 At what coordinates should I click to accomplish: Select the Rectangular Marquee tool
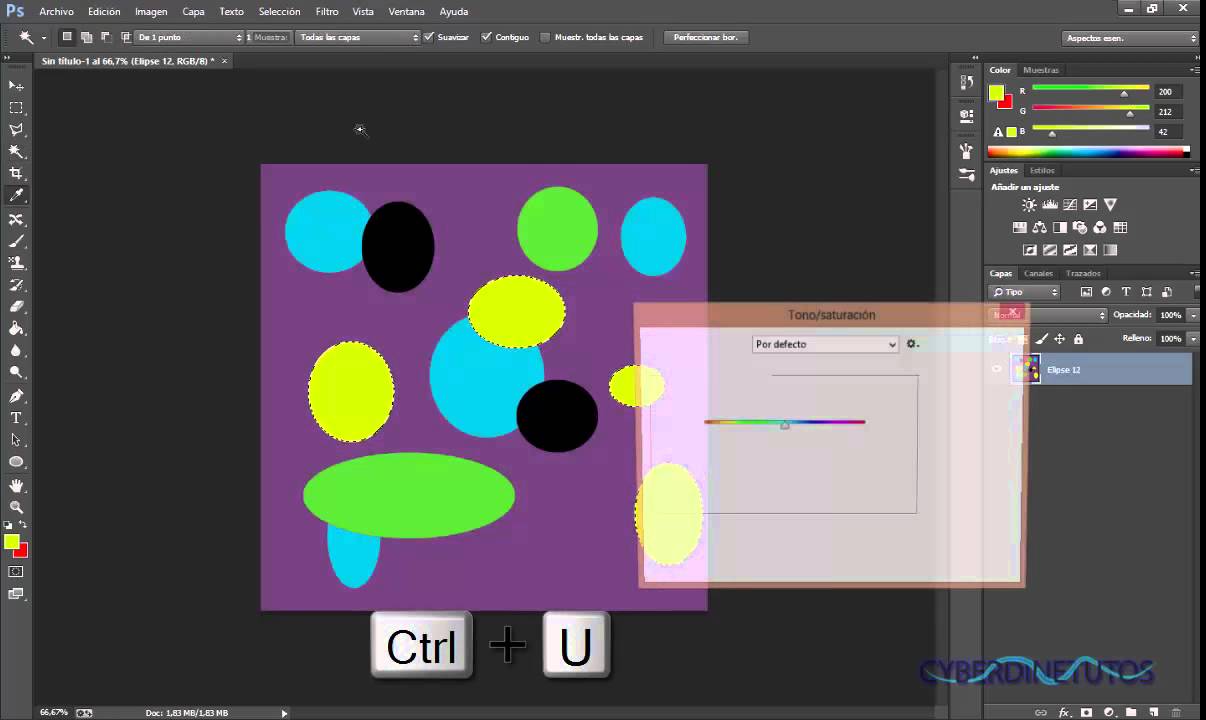point(16,108)
